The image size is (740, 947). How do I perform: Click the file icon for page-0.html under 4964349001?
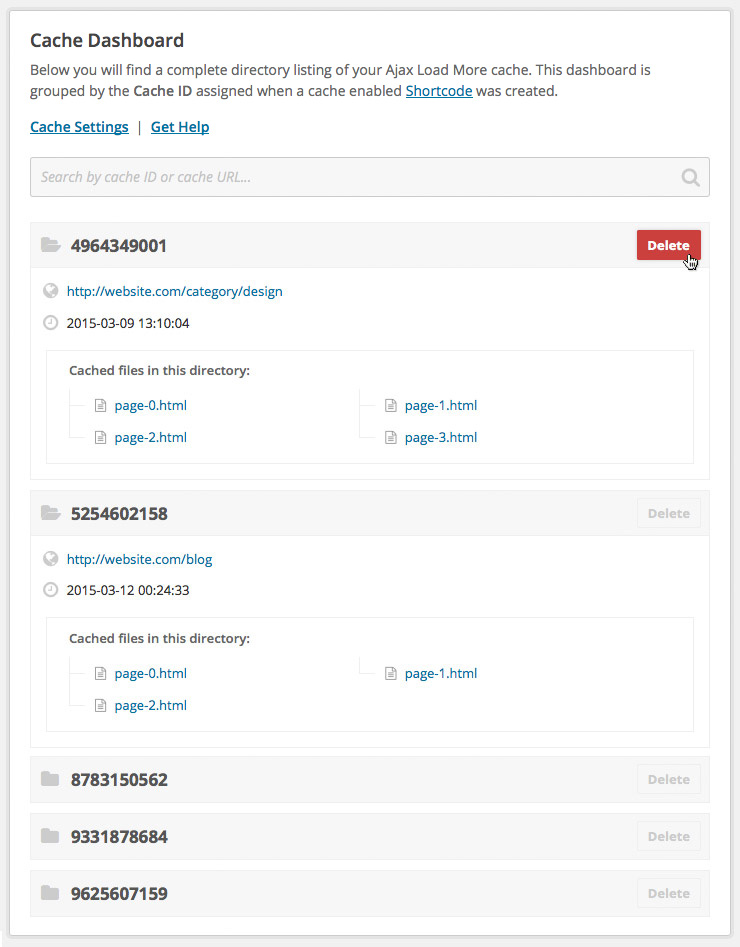click(100, 405)
